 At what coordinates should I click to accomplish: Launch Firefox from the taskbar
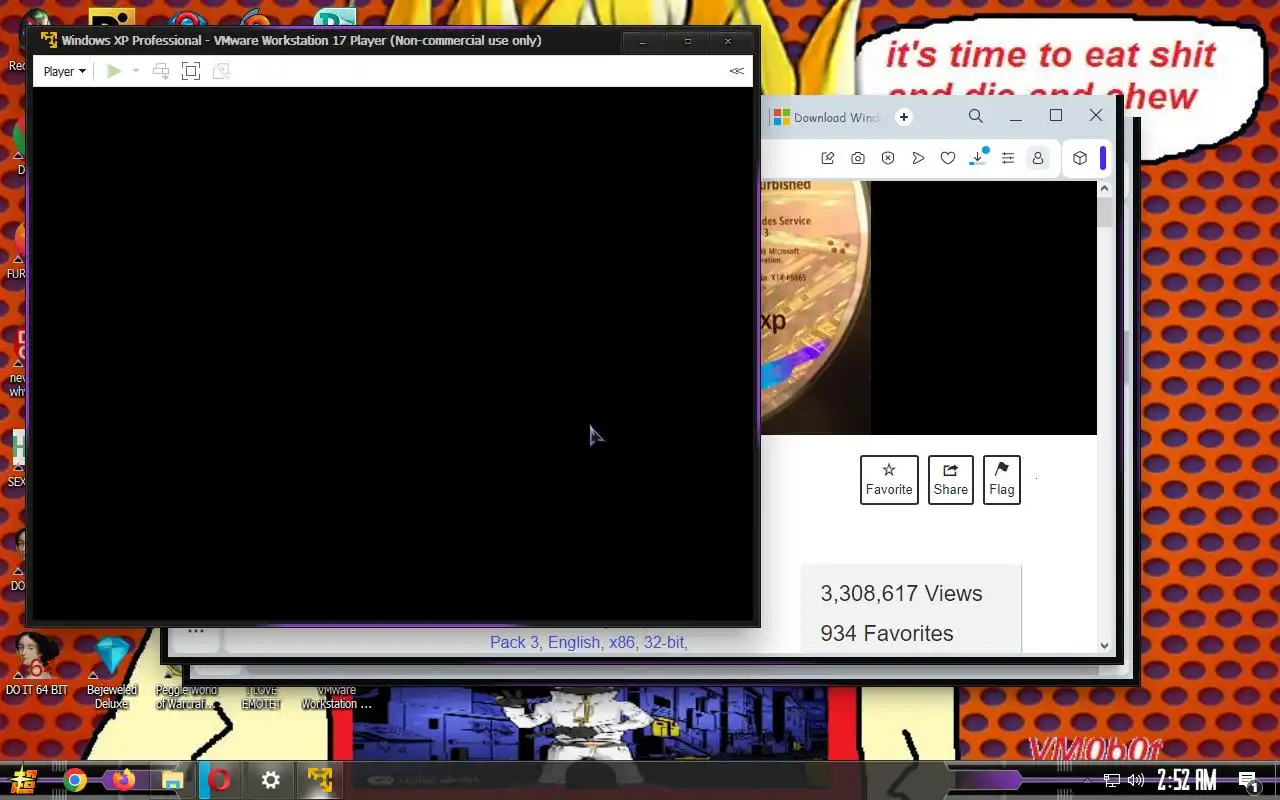(x=124, y=780)
